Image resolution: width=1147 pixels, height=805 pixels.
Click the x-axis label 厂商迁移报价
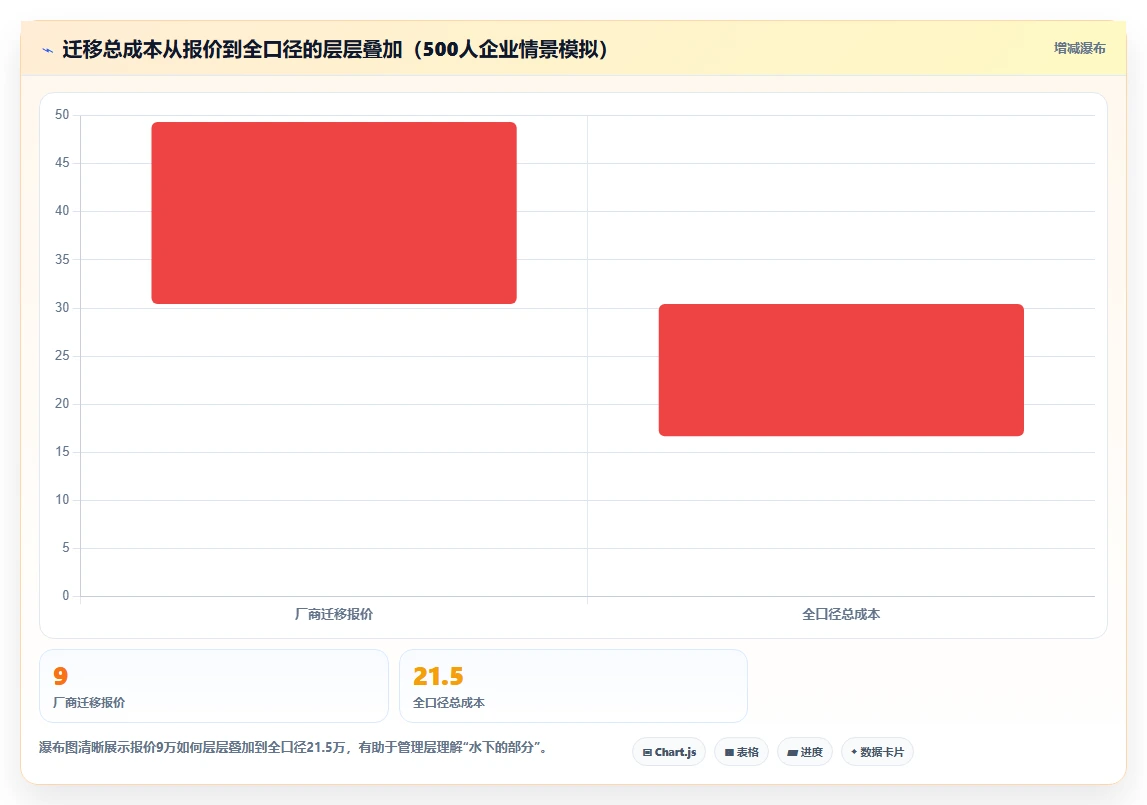pos(334,614)
